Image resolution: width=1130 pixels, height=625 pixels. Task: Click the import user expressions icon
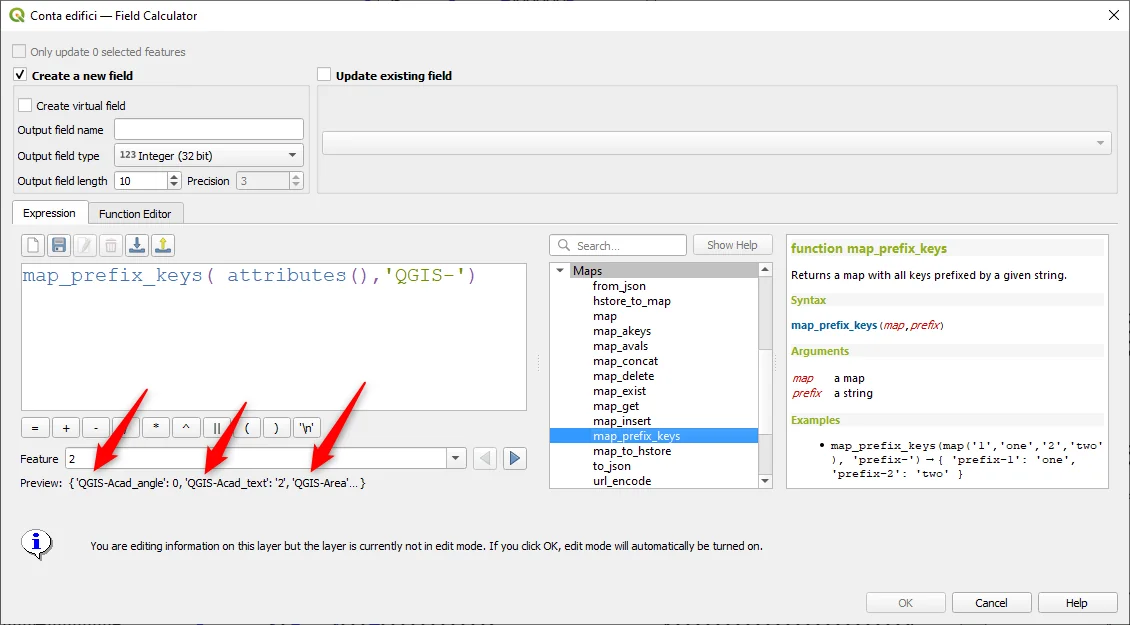click(137, 245)
